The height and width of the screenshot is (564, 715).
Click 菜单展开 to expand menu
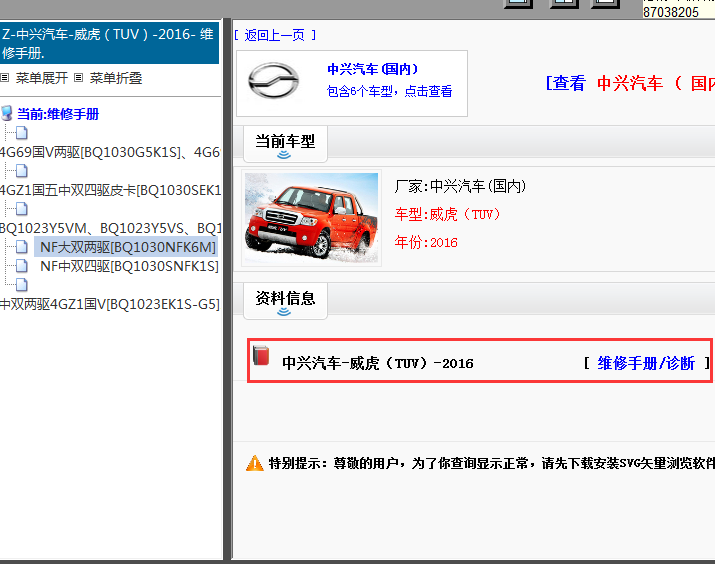(41, 78)
